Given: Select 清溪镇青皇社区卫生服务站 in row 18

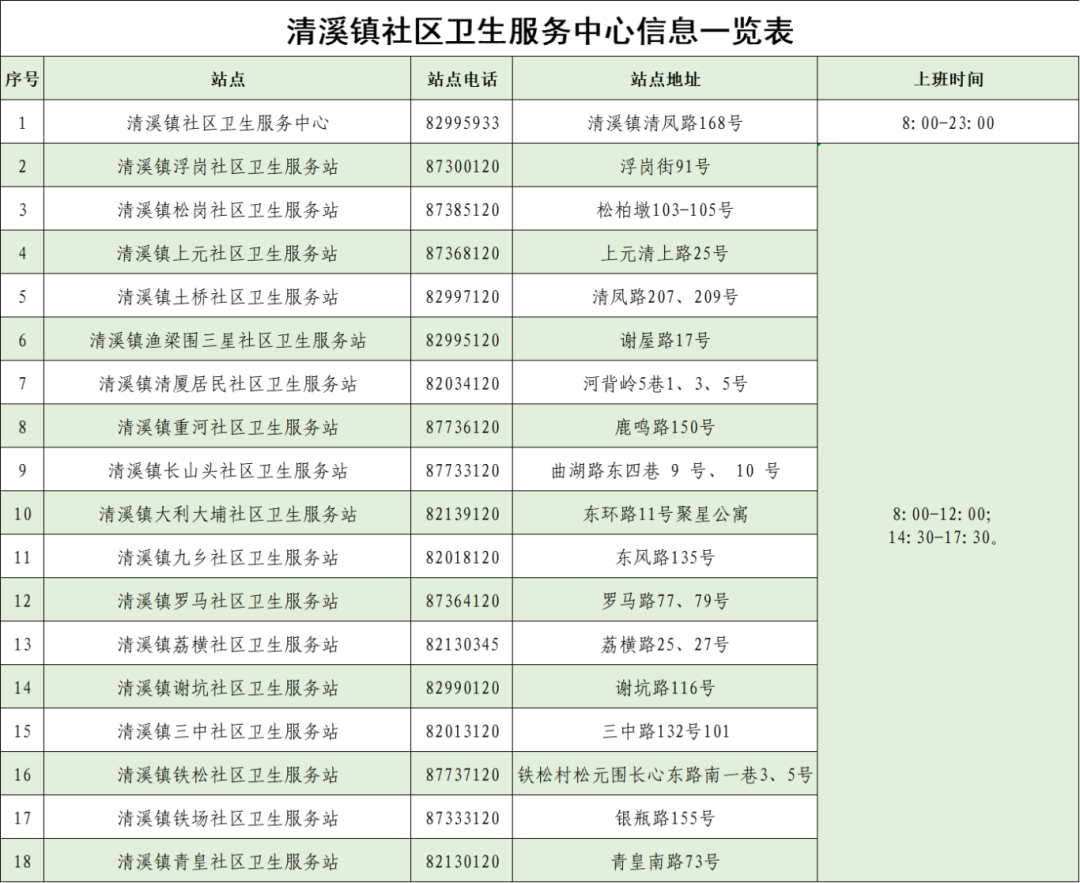Looking at the screenshot, I should tap(228, 861).
